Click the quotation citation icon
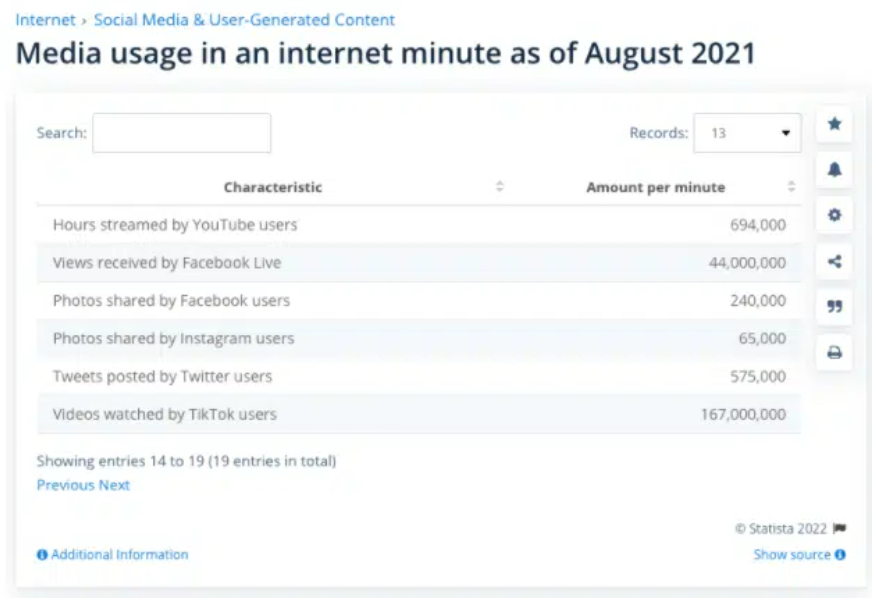The height and width of the screenshot is (602, 876). (834, 307)
